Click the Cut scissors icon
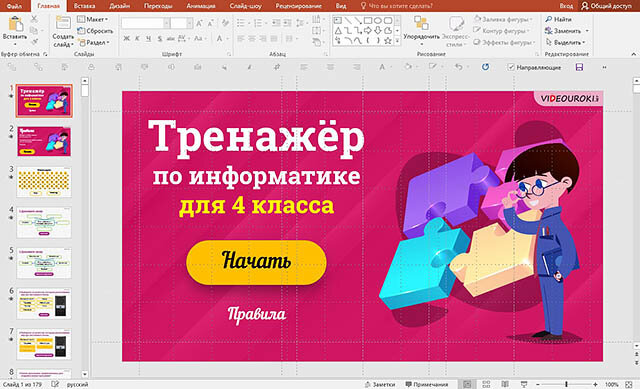The height and width of the screenshot is (389, 640). [x=34, y=19]
